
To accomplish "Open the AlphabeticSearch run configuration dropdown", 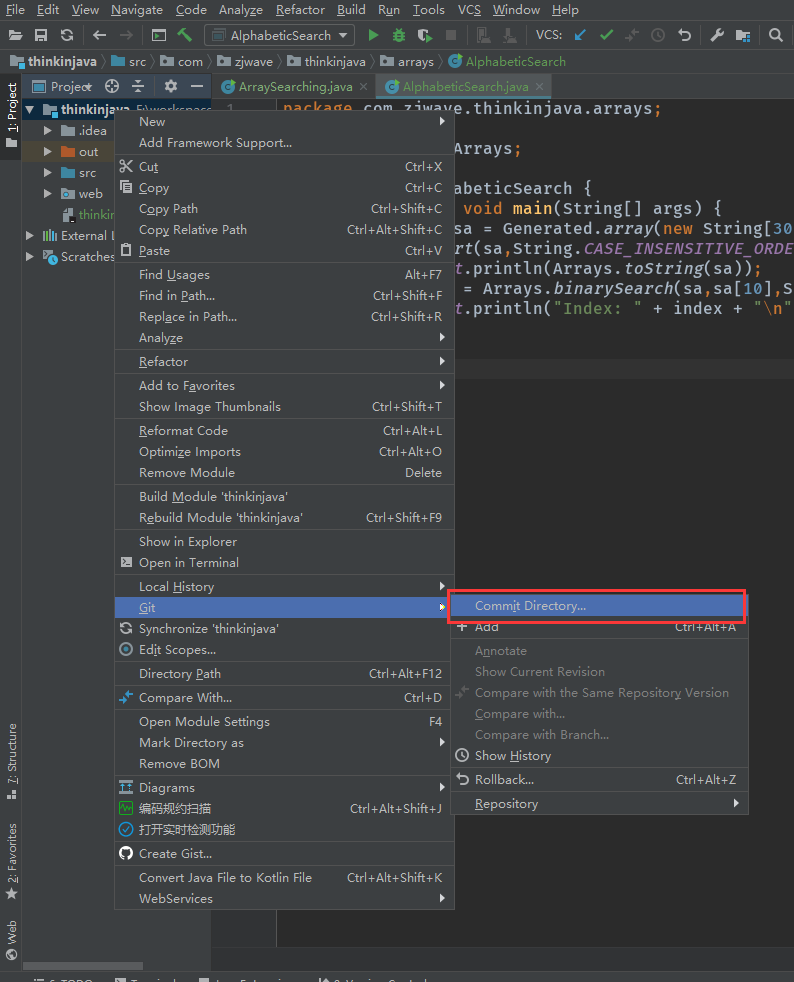I will point(279,35).
